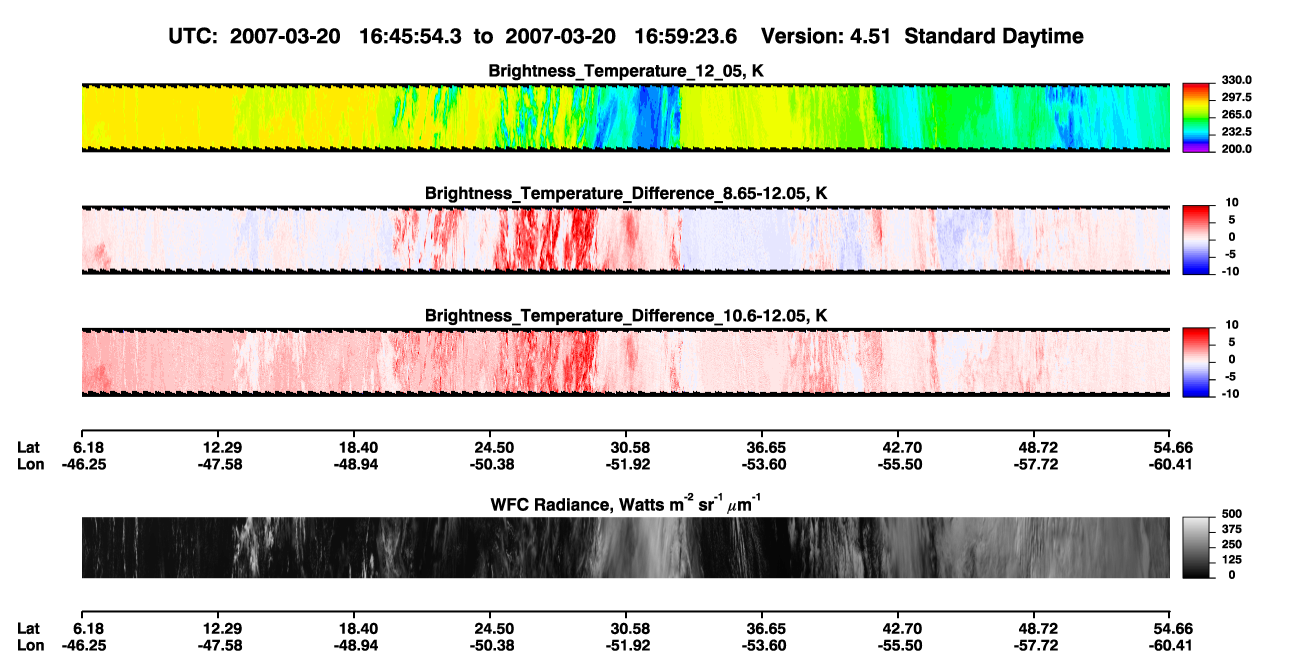Click the 10.6-12.05 brightness difference strip

(x=625, y=362)
